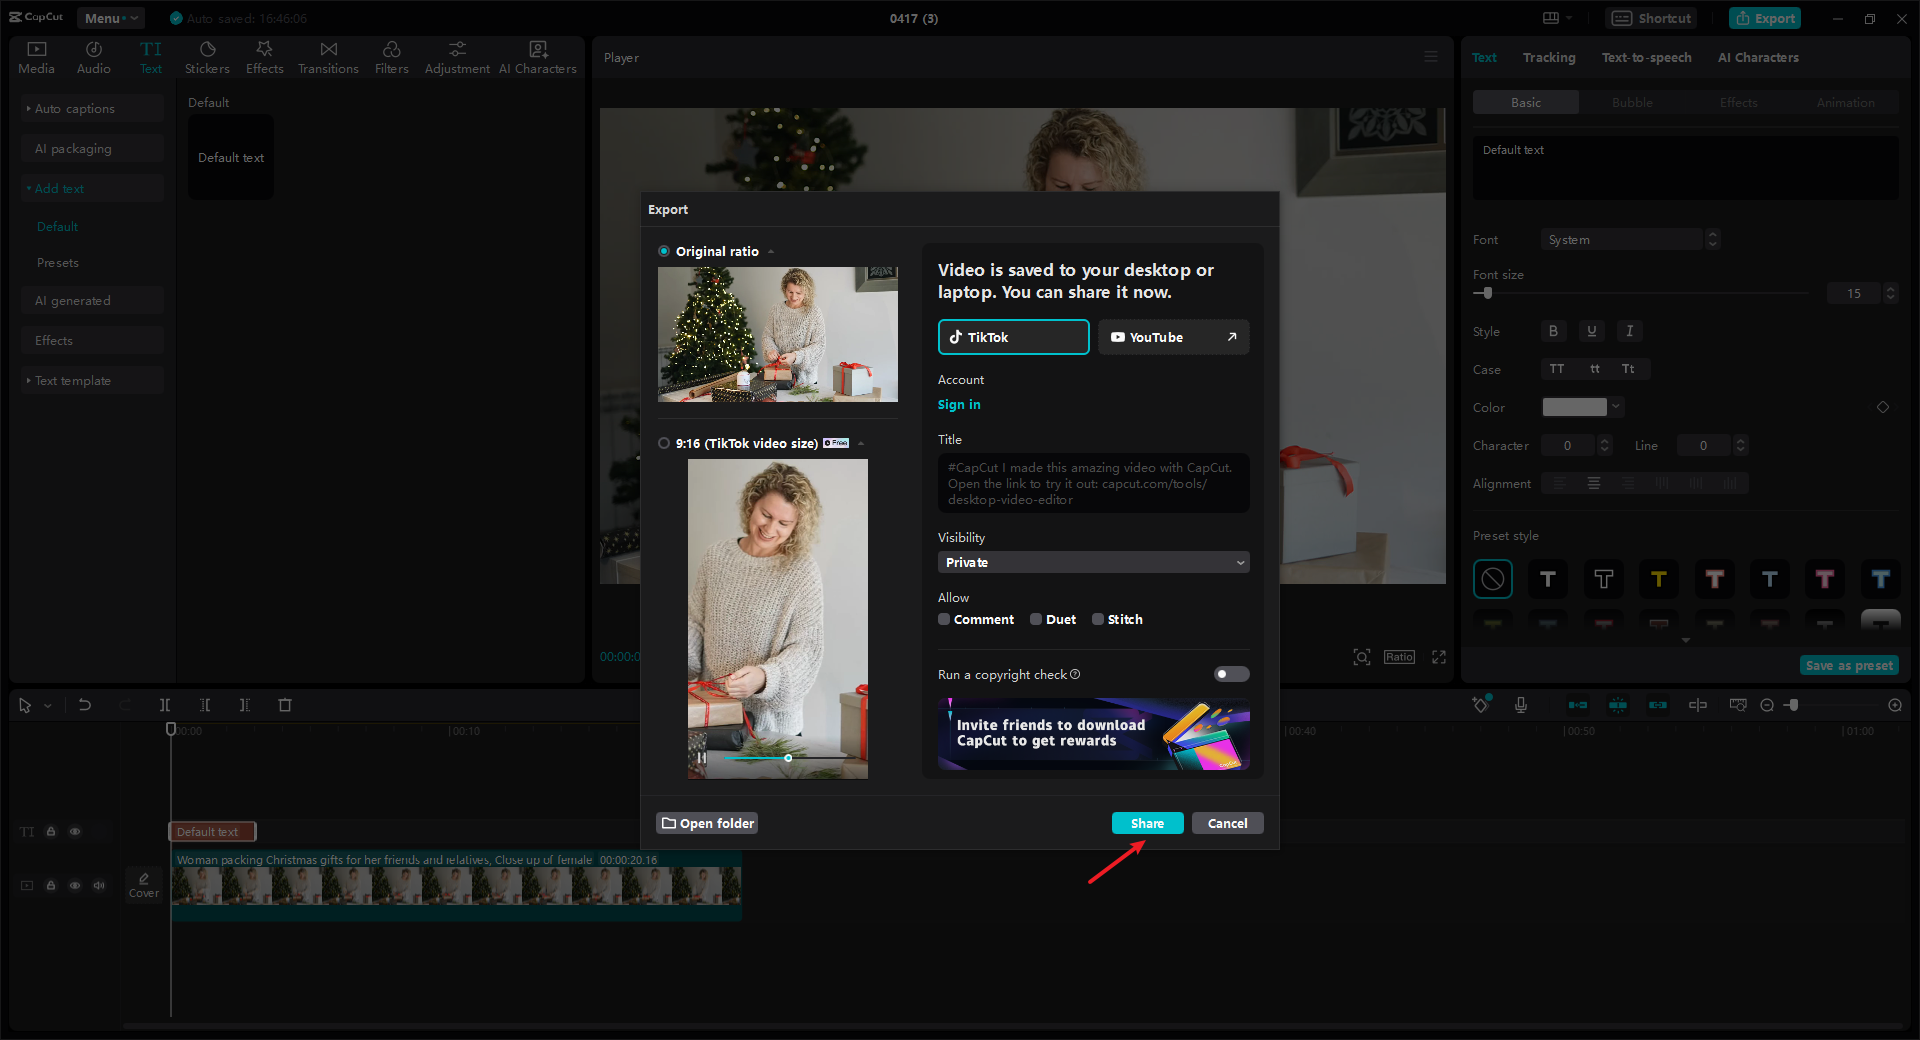
Task: Enable the Stitch checkbox
Action: pos(1098,619)
